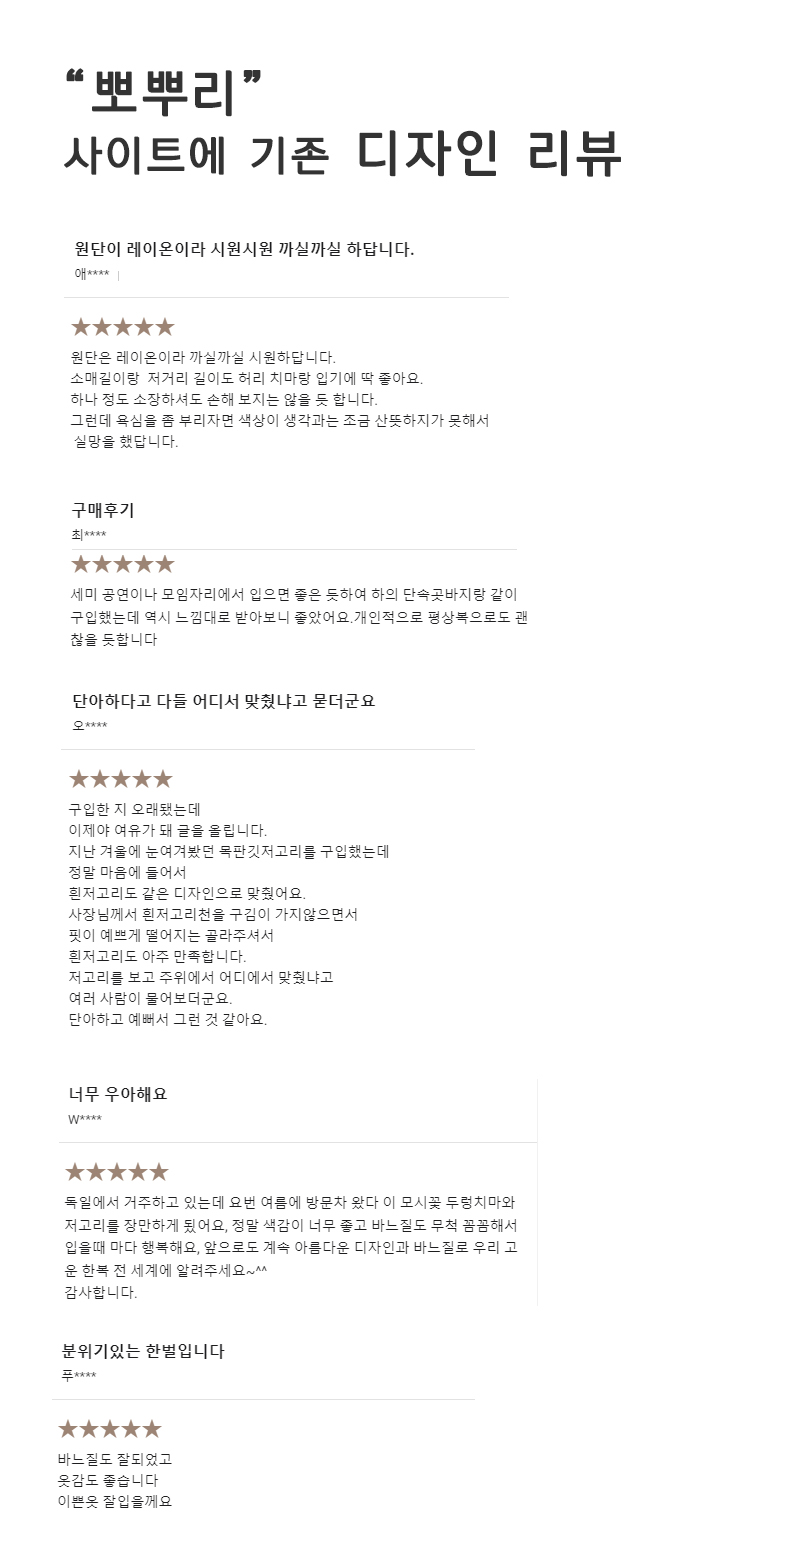This screenshot has width=800, height=1559.
Task: Click the star rating under 구매후기
Action: pos(122,564)
